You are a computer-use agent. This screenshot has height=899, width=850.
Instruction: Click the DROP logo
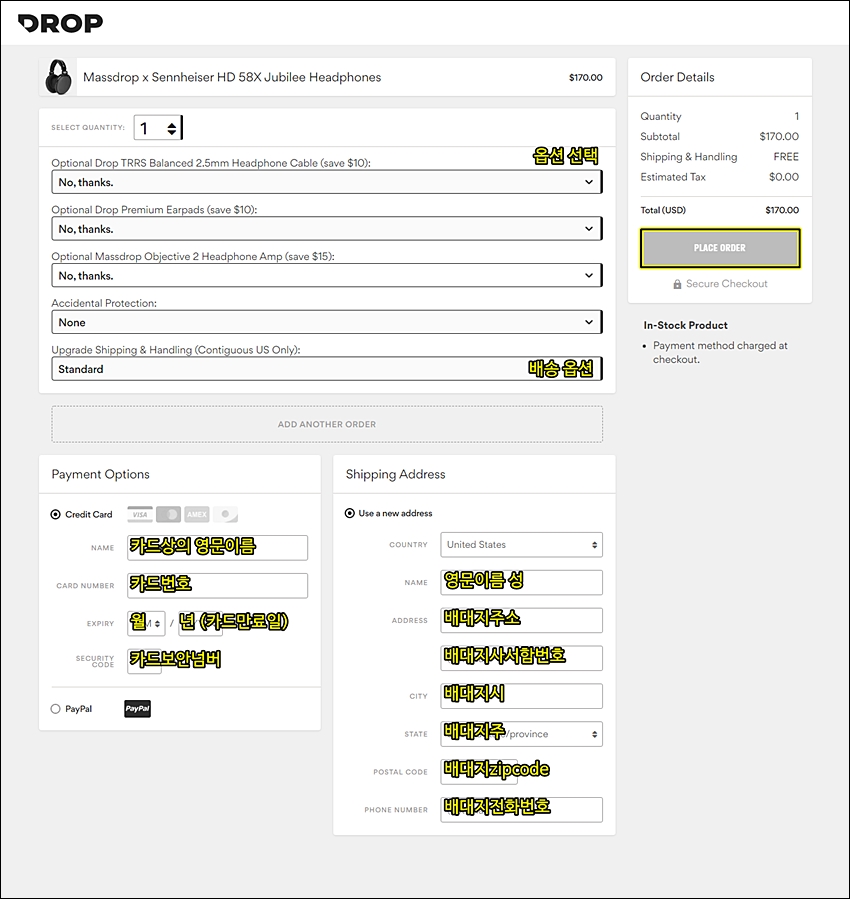click(60, 23)
